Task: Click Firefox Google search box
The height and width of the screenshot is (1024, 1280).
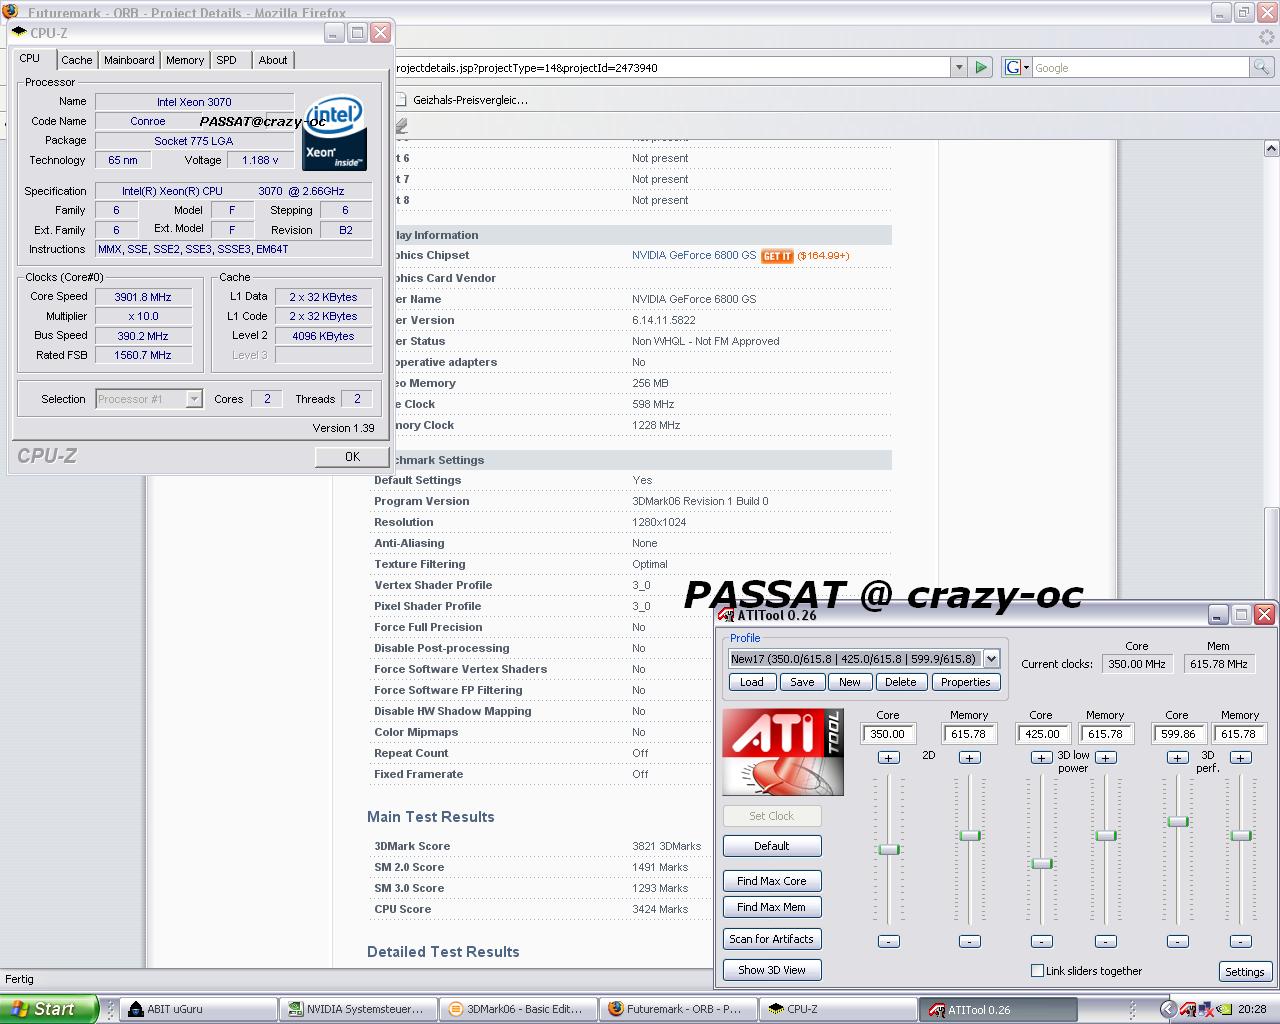Action: pyautogui.click(x=1139, y=67)
